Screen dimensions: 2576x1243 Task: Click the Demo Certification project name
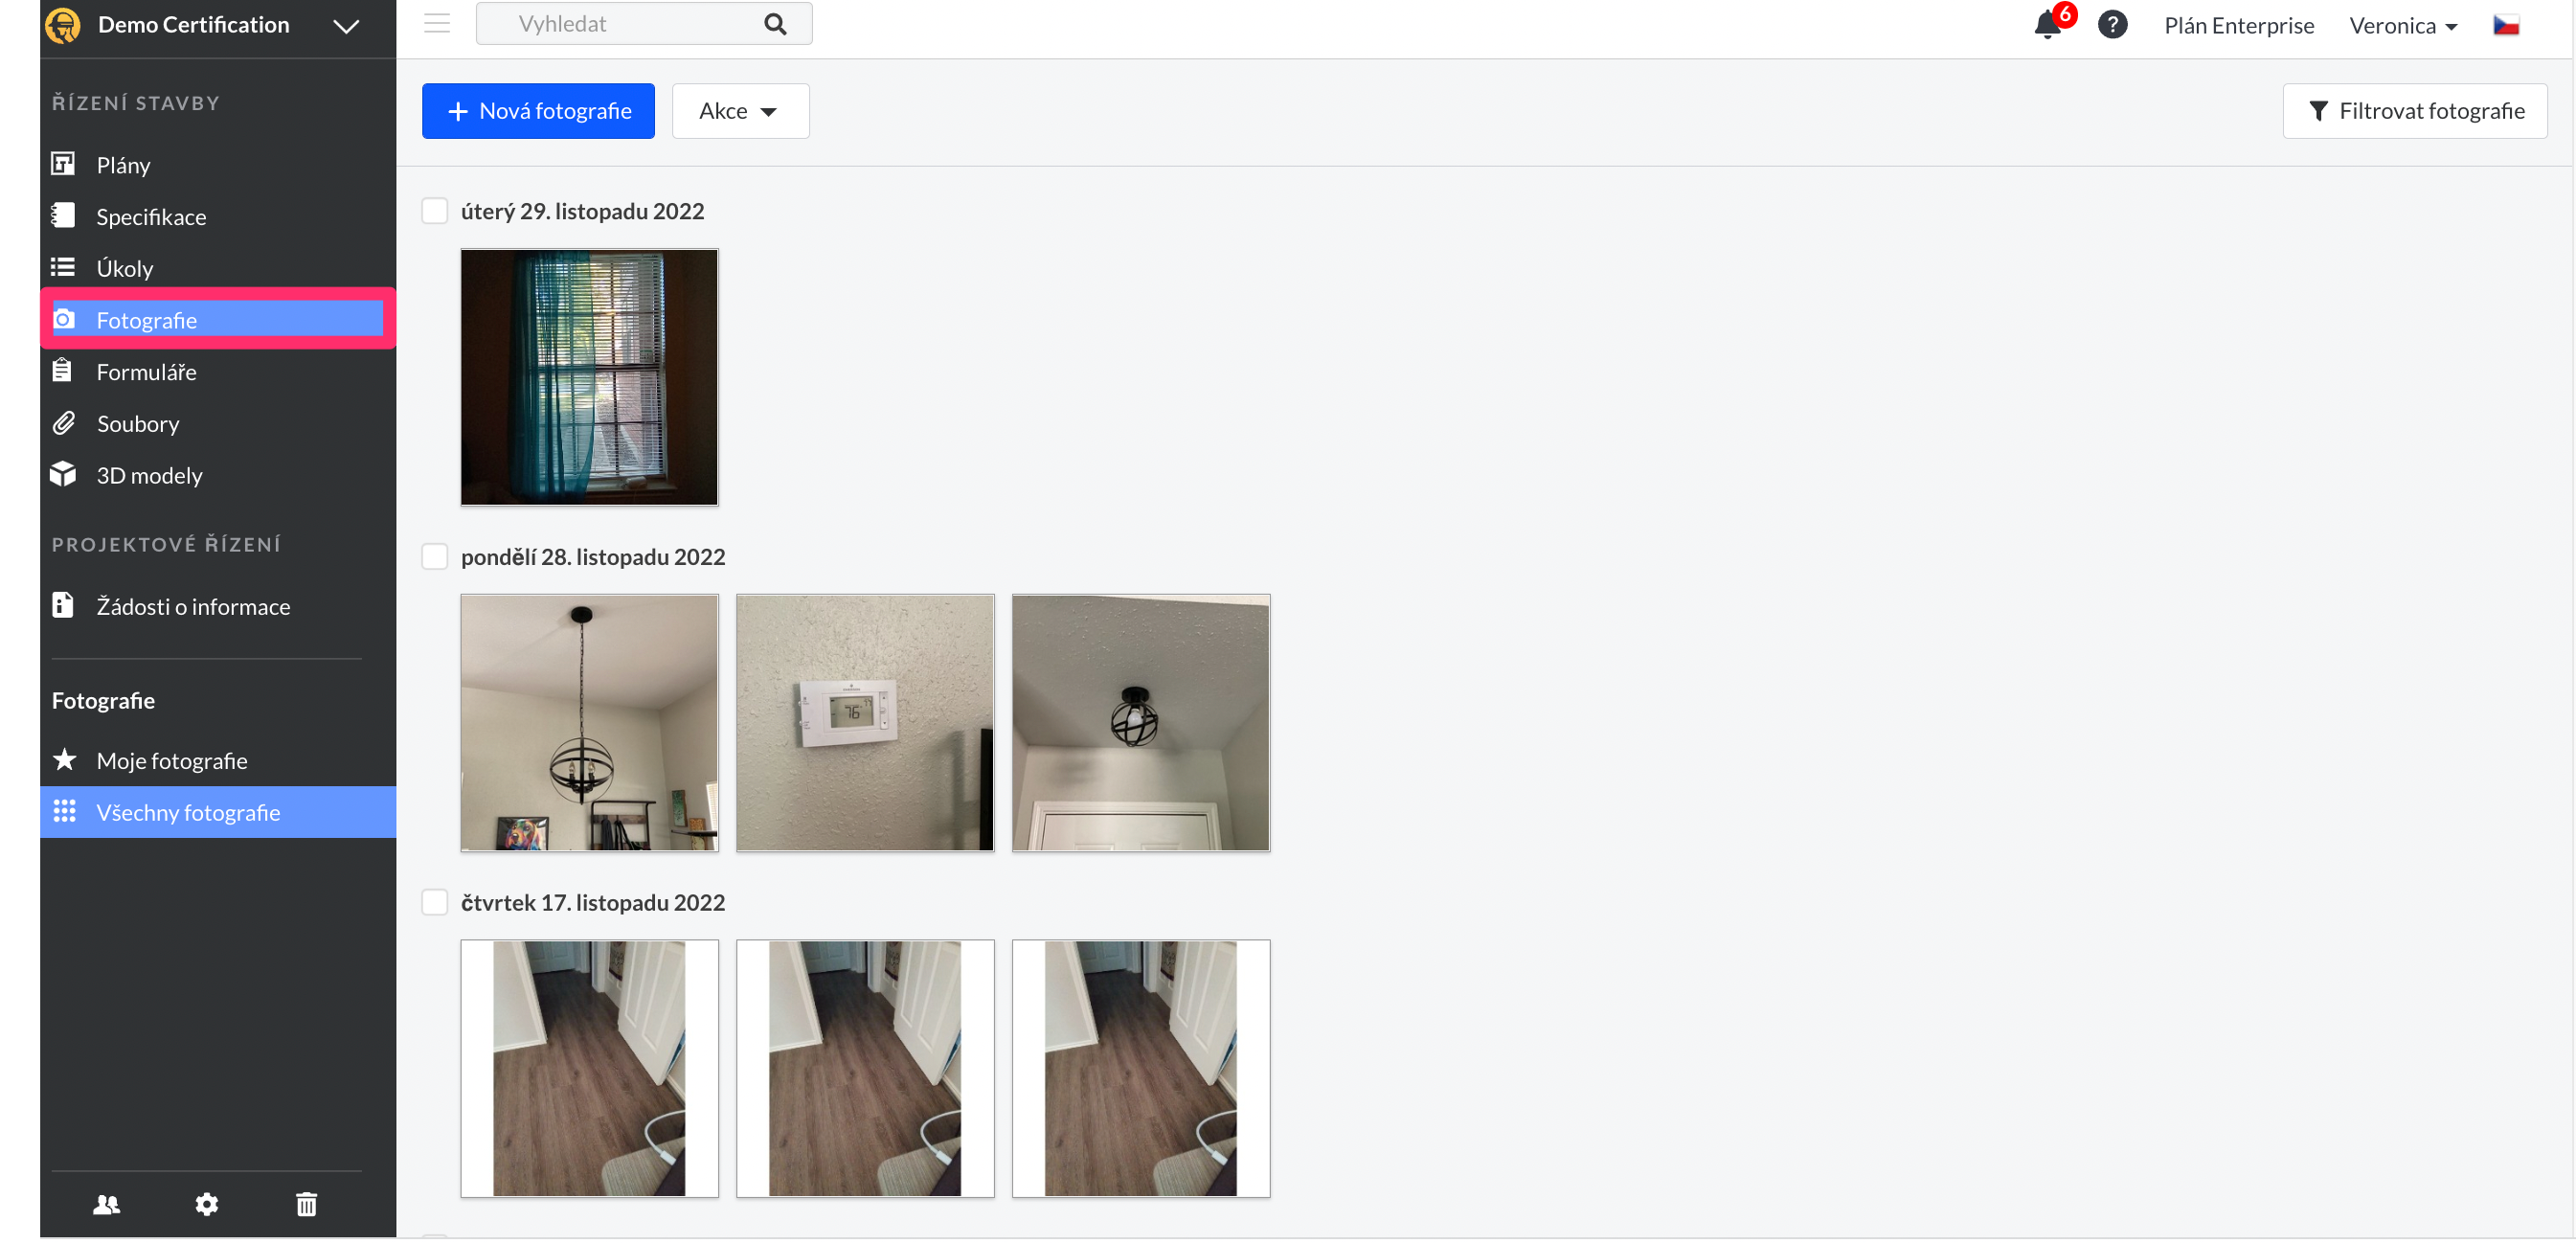pos(194,25)
